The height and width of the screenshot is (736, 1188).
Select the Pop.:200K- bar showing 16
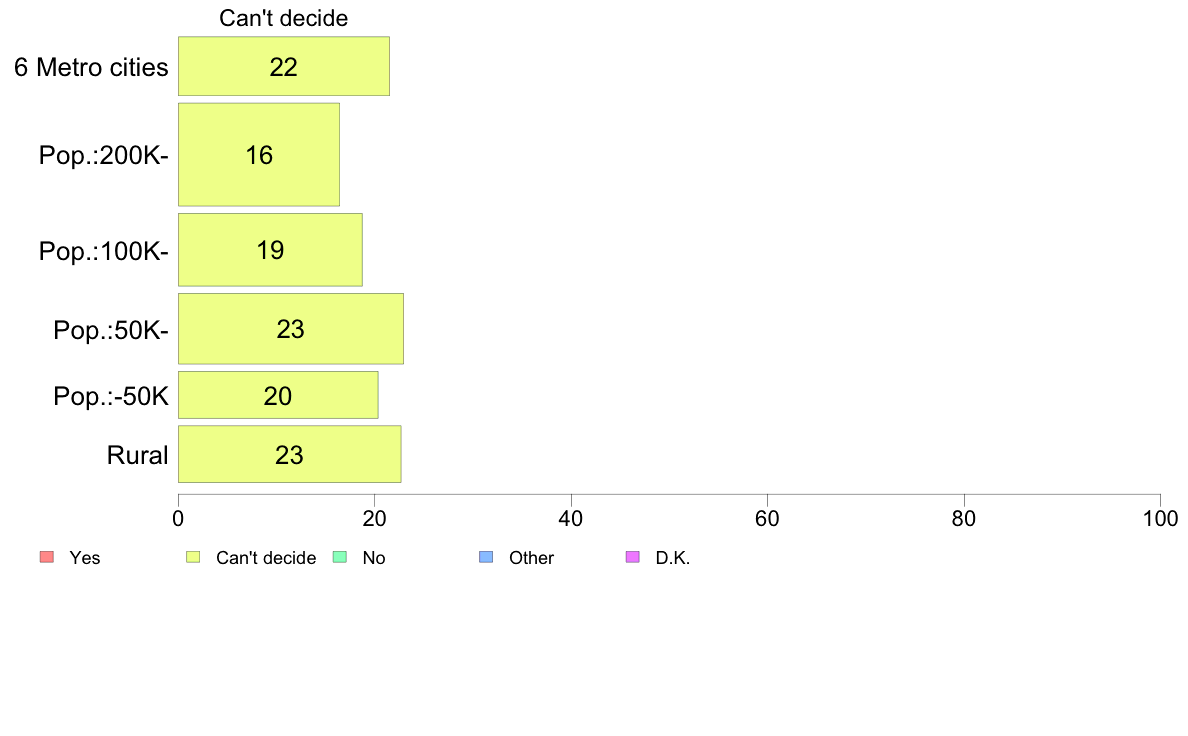[259, 155]
